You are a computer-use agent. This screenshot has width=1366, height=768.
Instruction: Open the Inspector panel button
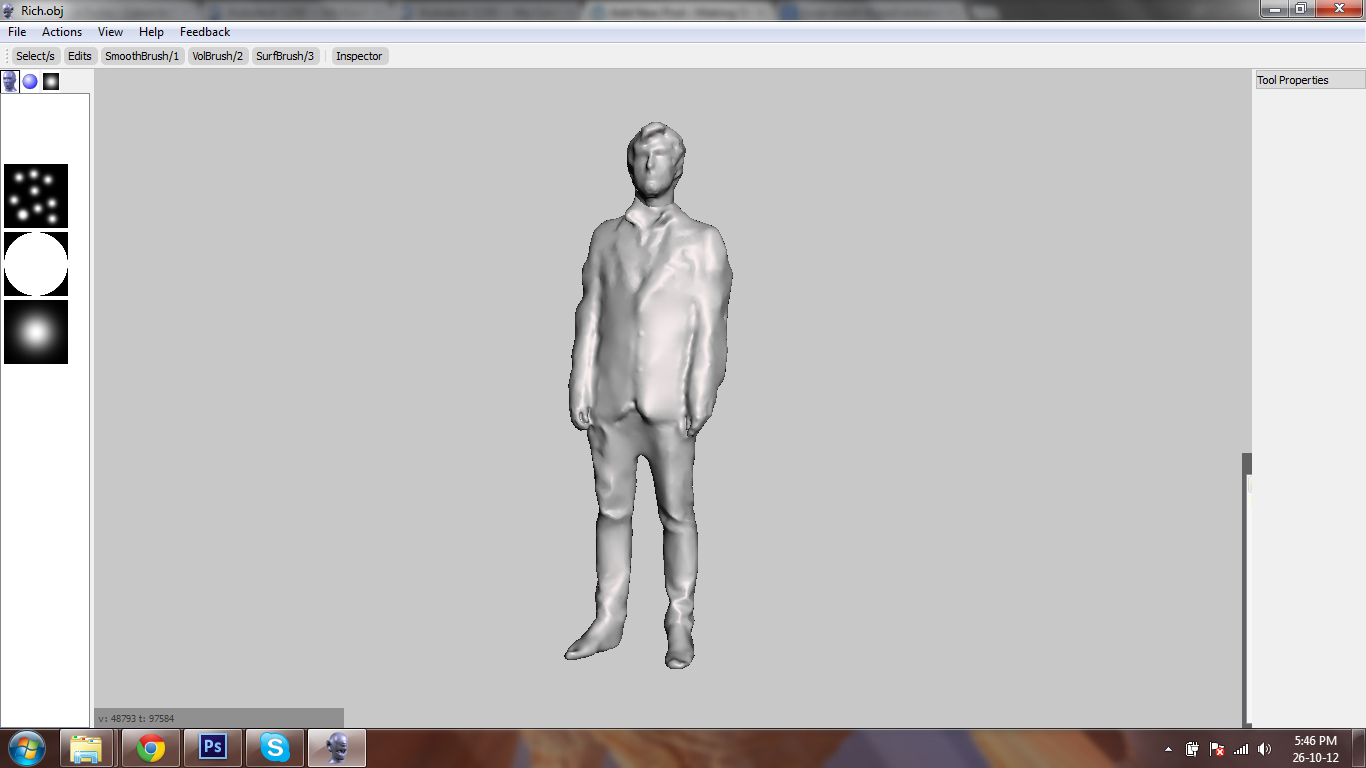[359, 56]
